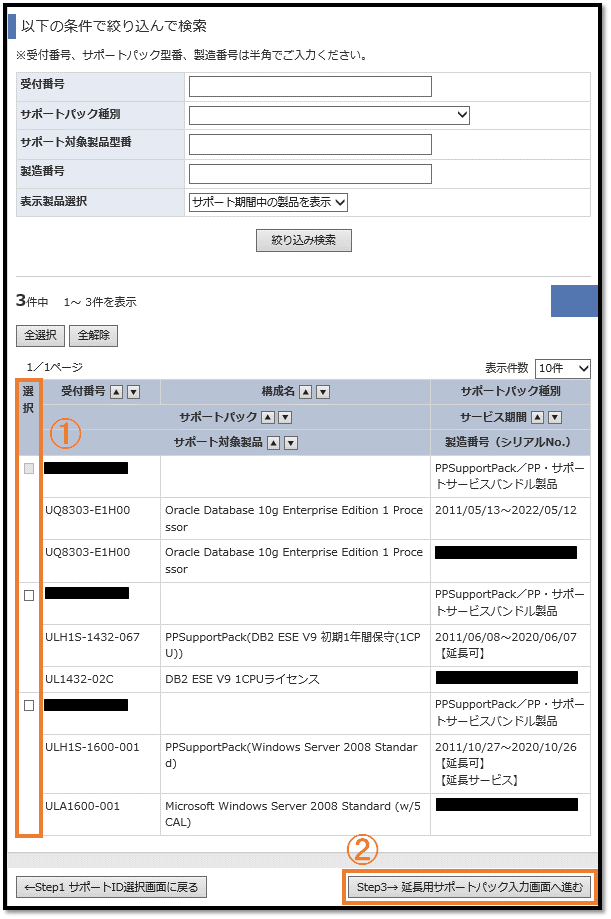Click ascending sort arrow for 構成名
The width and height of the screenshot is (611, 919).
click(307, 392)
